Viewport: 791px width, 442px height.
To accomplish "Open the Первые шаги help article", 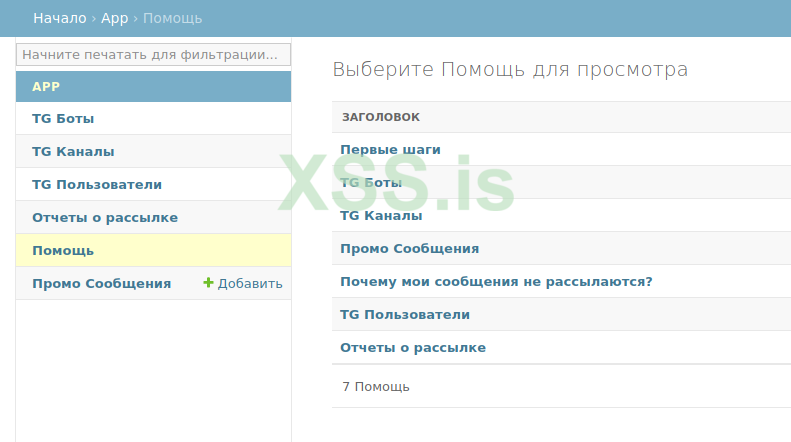I will pos(390,150).
